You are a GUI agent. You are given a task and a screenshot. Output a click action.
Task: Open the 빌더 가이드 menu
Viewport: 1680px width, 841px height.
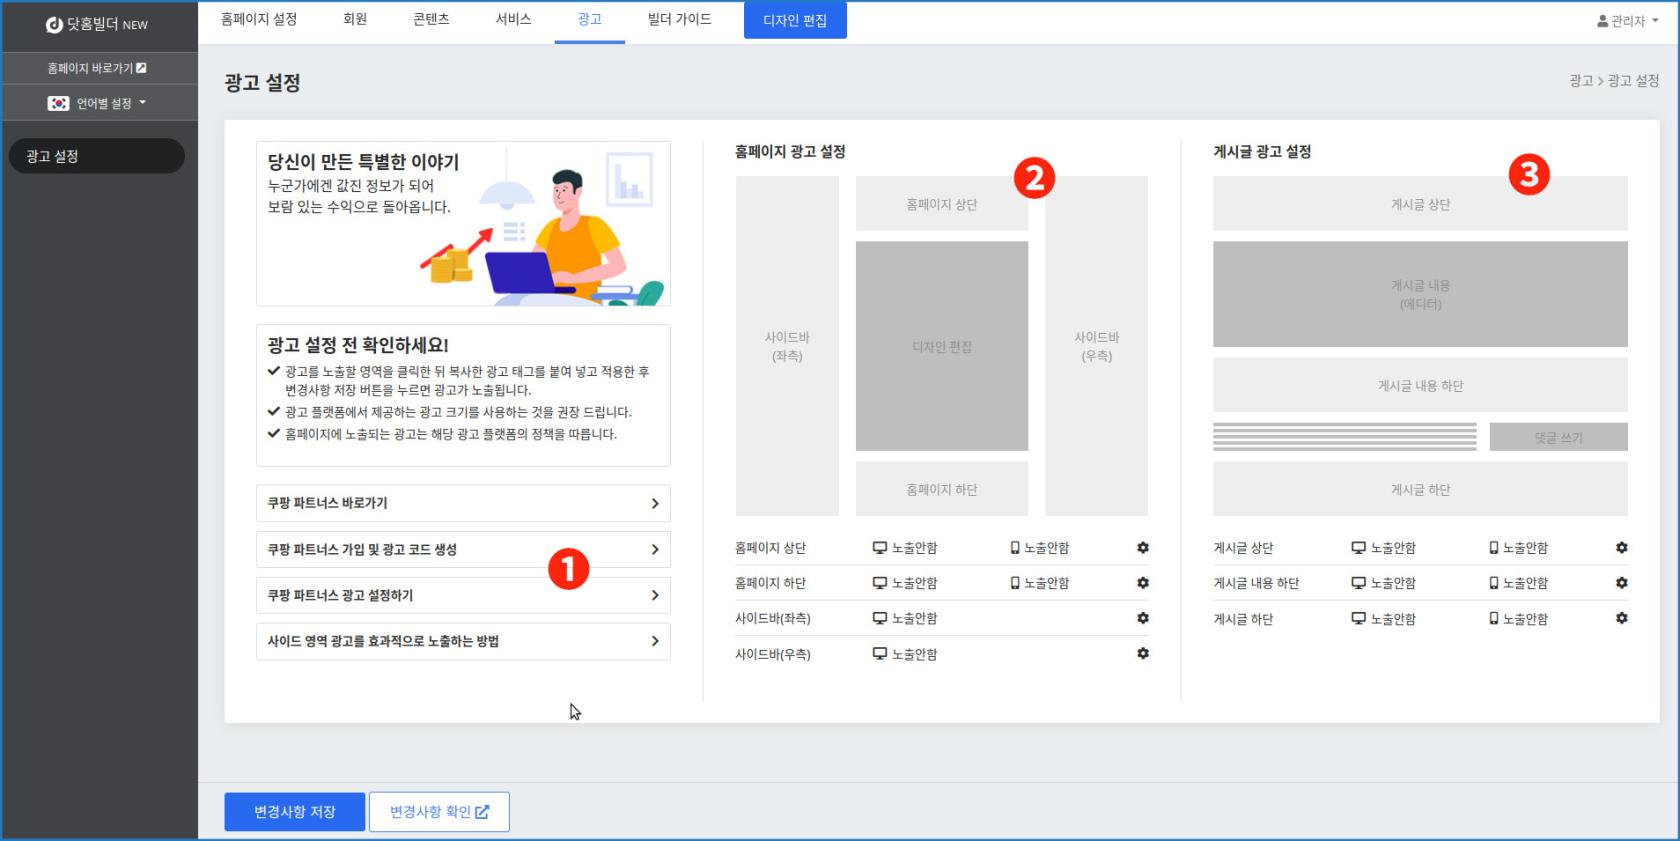pos(679,20)
